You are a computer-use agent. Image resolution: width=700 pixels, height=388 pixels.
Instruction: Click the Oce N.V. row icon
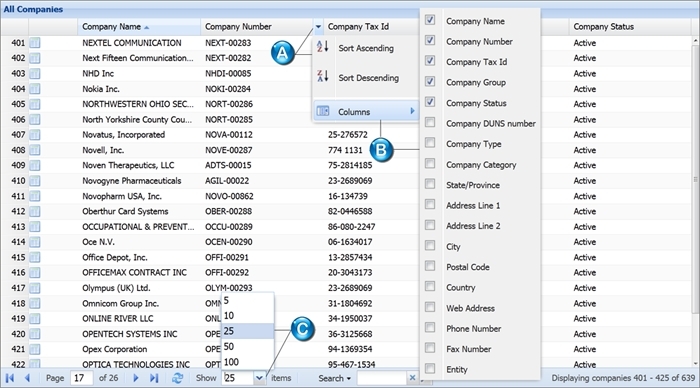[35, 242]
